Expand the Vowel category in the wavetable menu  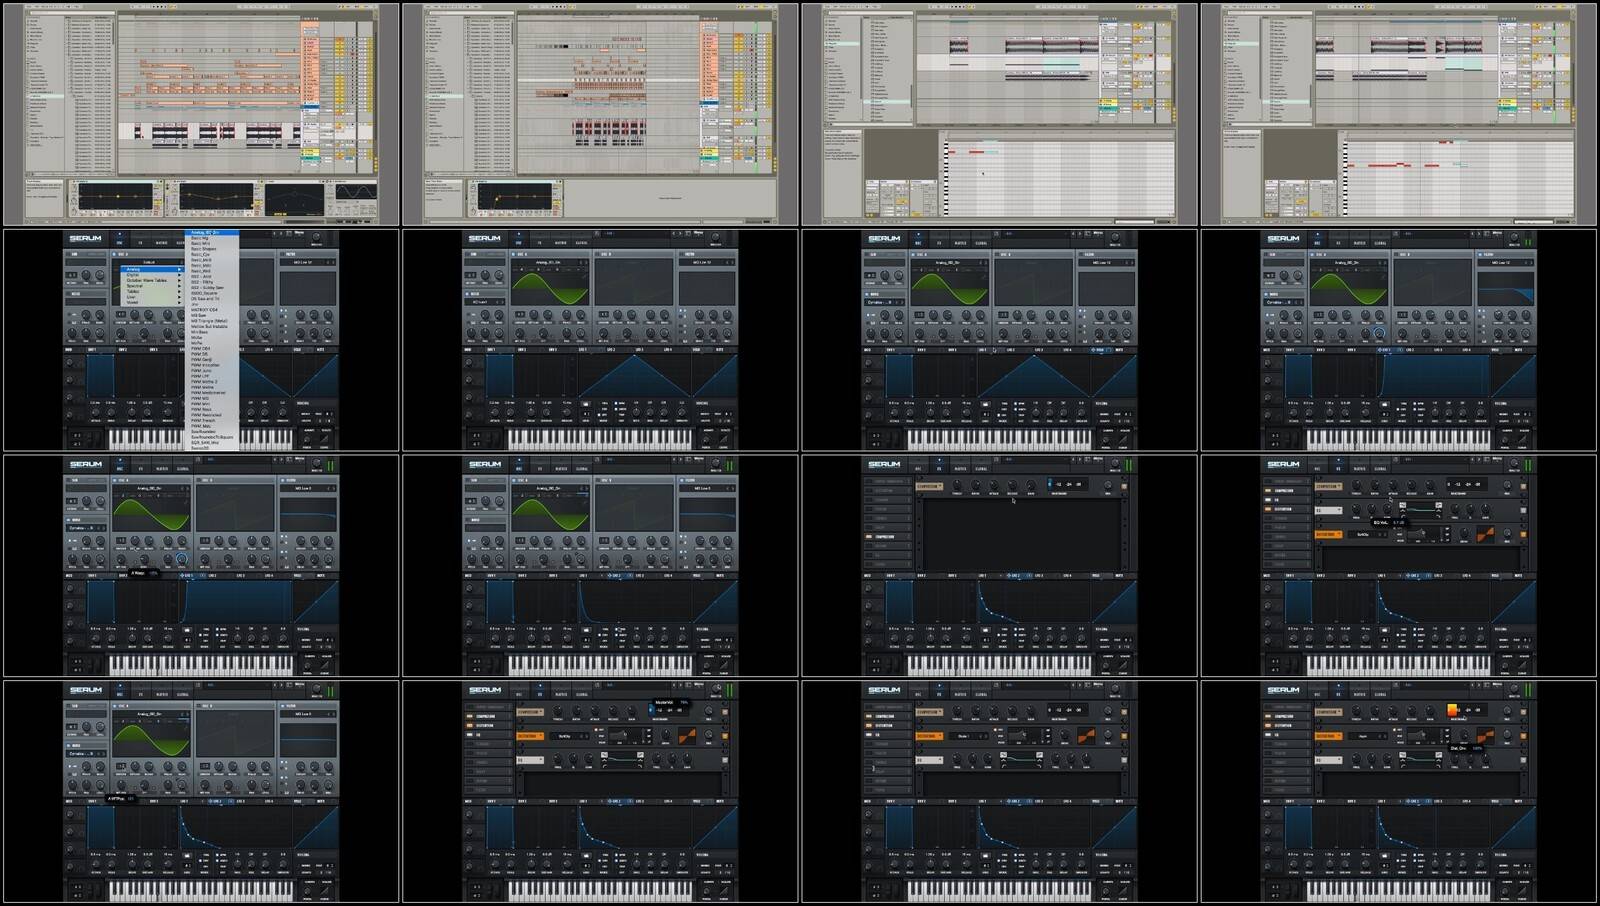point(152,302)
